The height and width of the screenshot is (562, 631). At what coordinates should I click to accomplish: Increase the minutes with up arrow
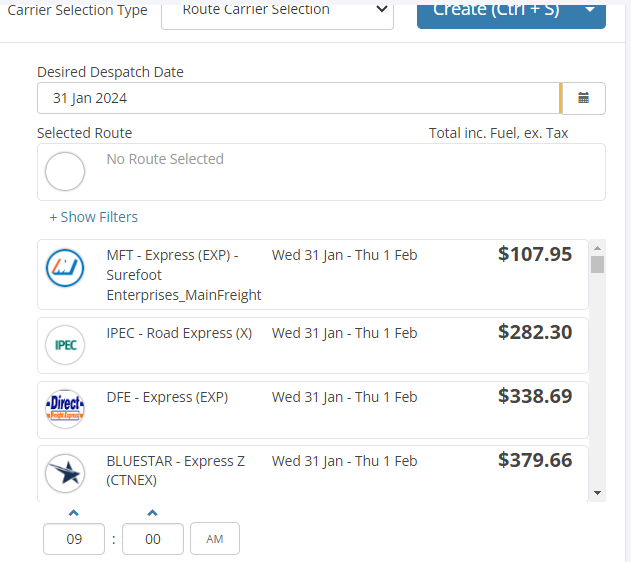tap(152, 514)
